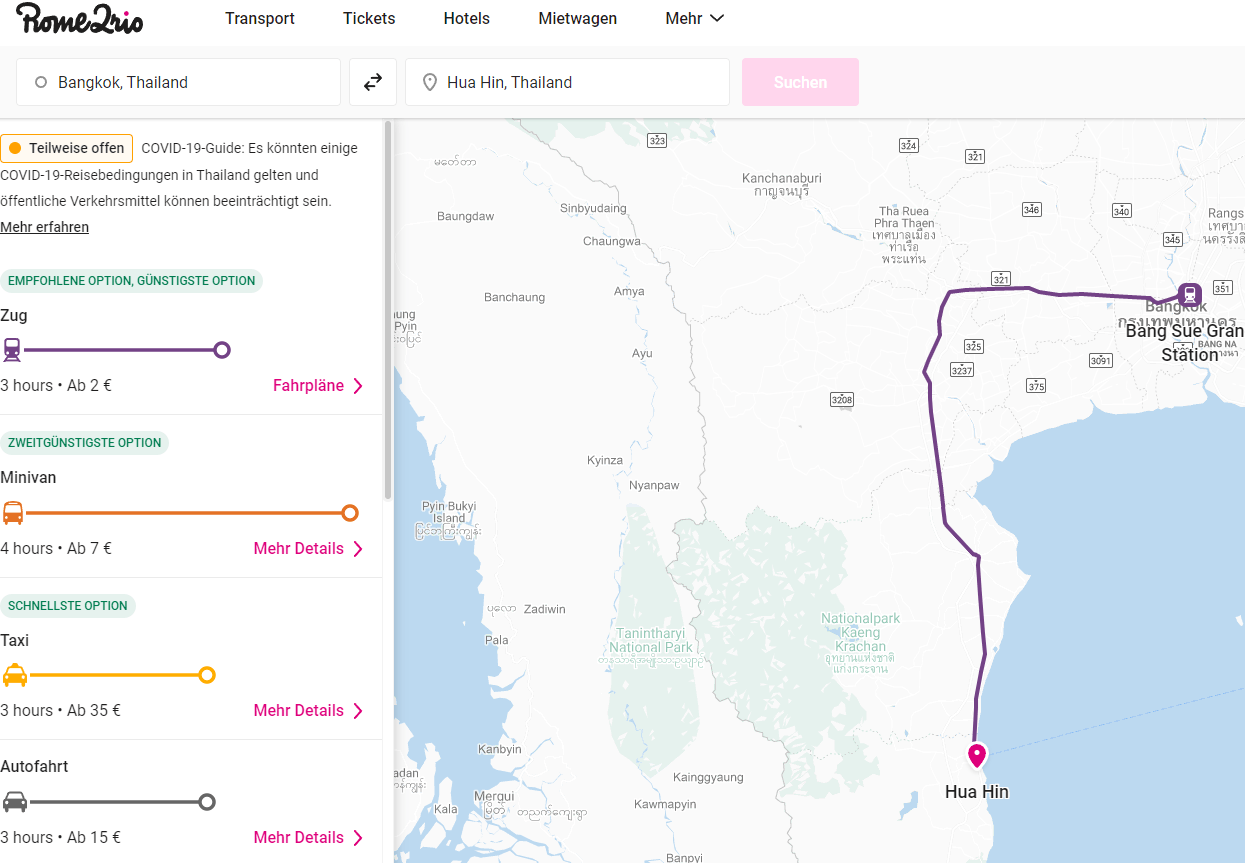The height and width of the screenshot is (863, 1245).
Task: Click the Baungdaw map label
Action: click(x=466, y=216)
